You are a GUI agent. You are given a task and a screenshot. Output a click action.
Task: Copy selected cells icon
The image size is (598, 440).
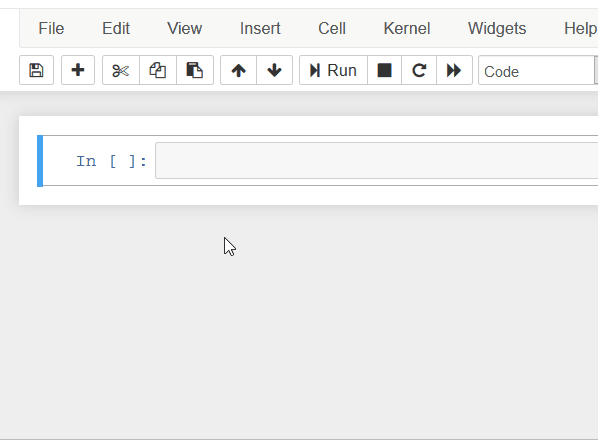(158, 70)
